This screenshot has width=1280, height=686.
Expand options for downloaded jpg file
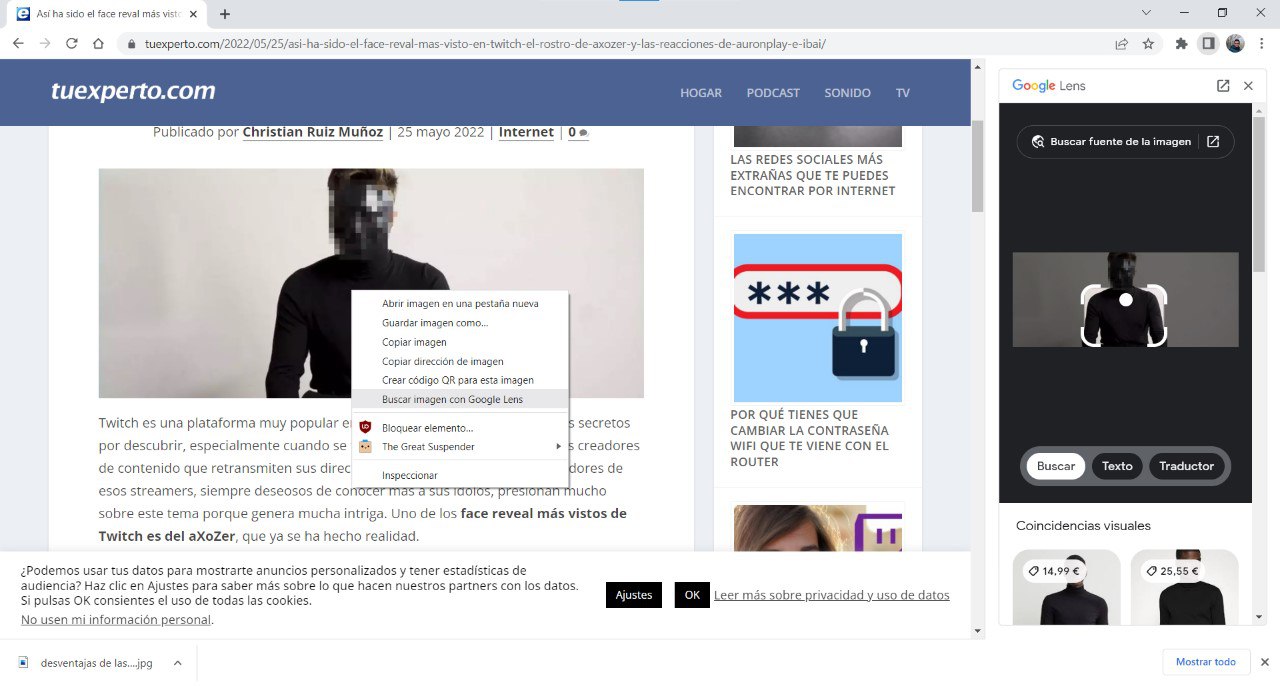click(x=177, y=663)
